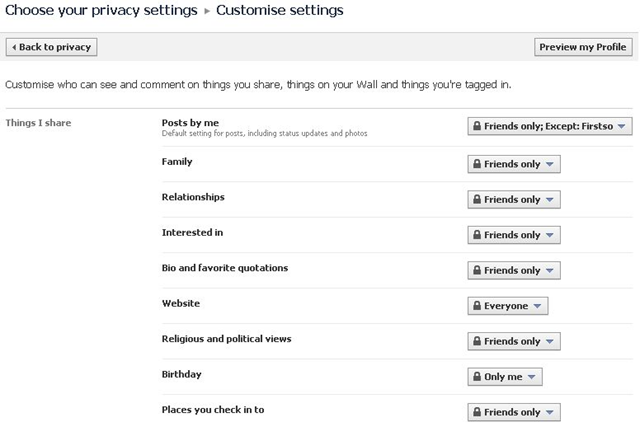Screen dimensions: 640x427
Task: Click lock icon in Birthday Only me dropdown
Action: 477,376
